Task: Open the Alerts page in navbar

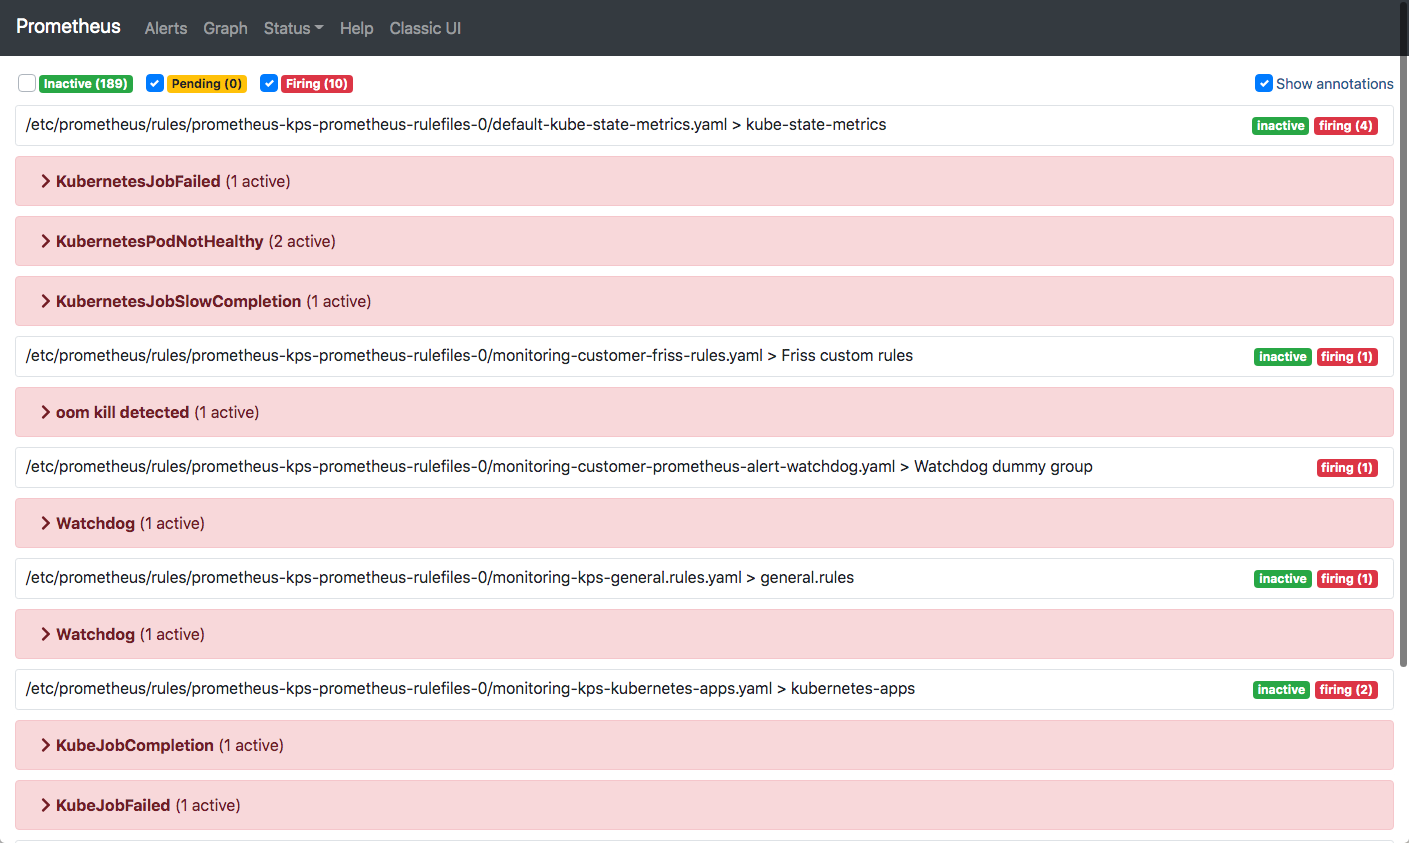Action: tap(166, 28)
